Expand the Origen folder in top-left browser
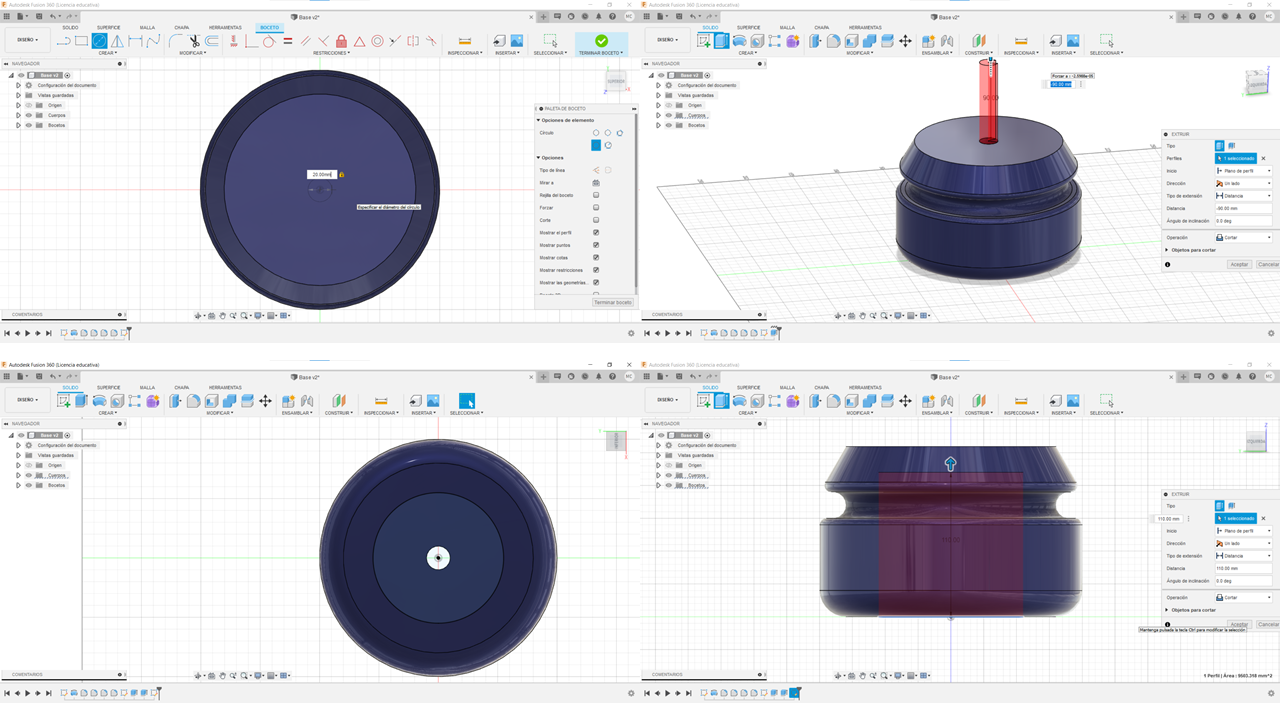The width and height of the screenshot is (1280, 720). [18, 105]
